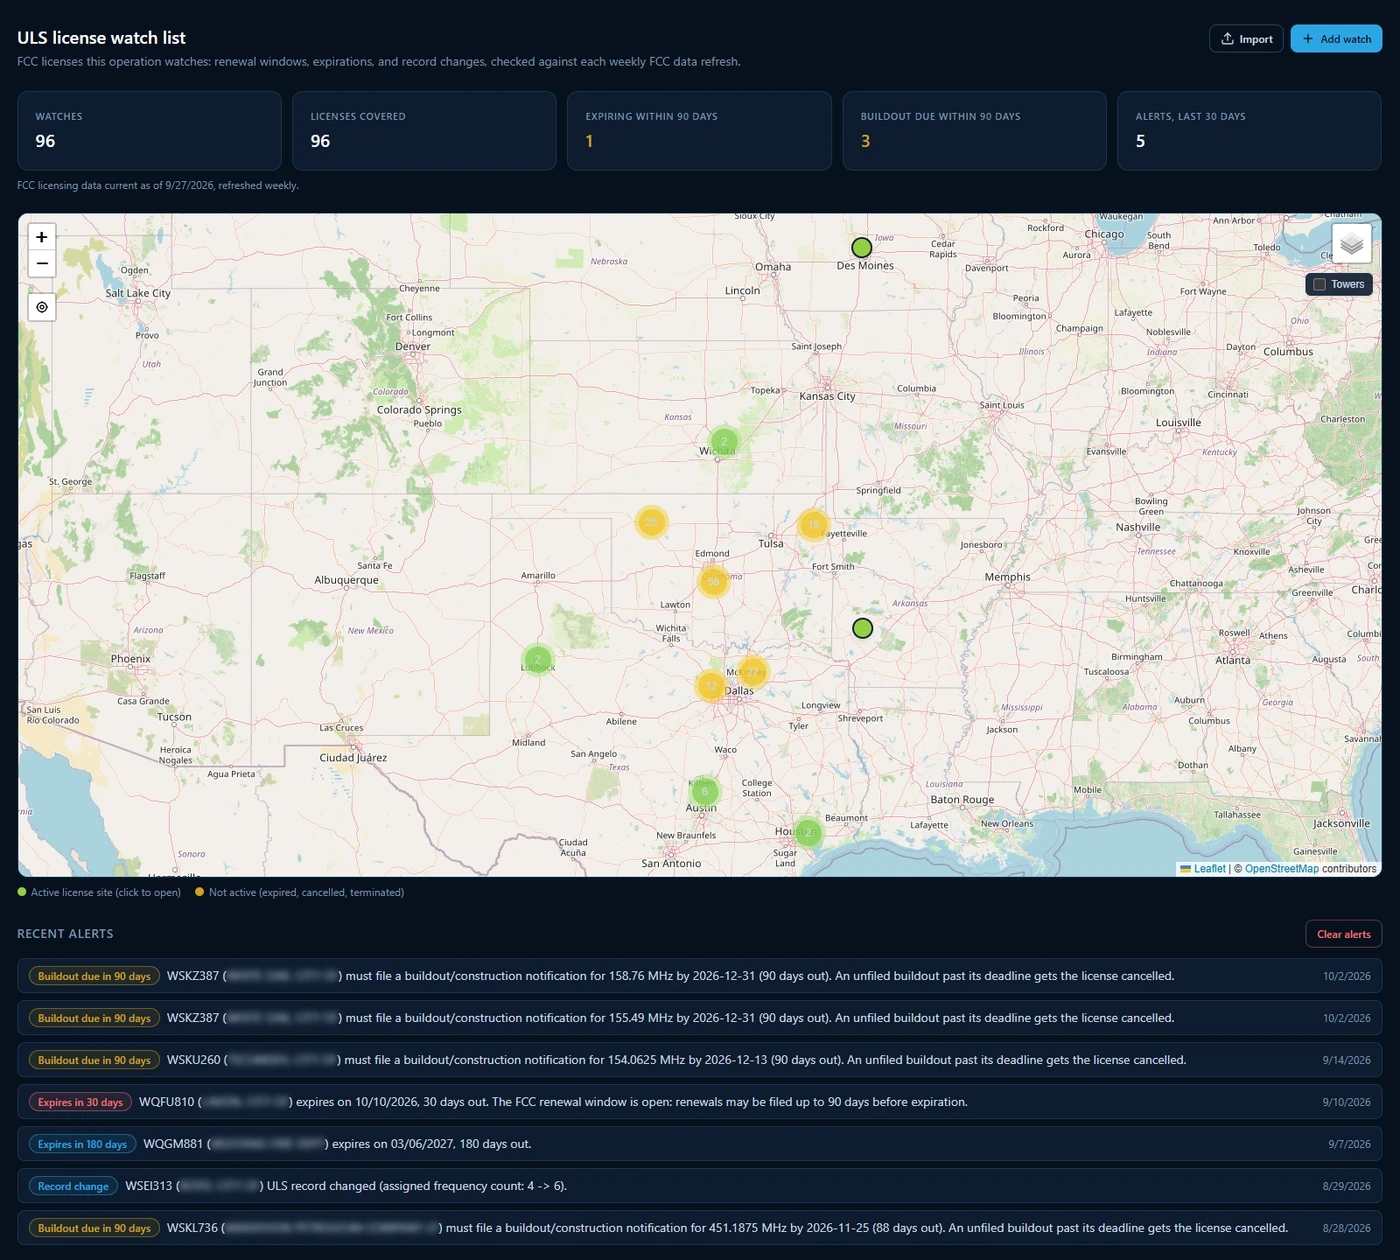The width and height of the screenshot is (1400, 1260).
Task: Expand the cluster of 12 near Dallas
Action: coord(711,686)
